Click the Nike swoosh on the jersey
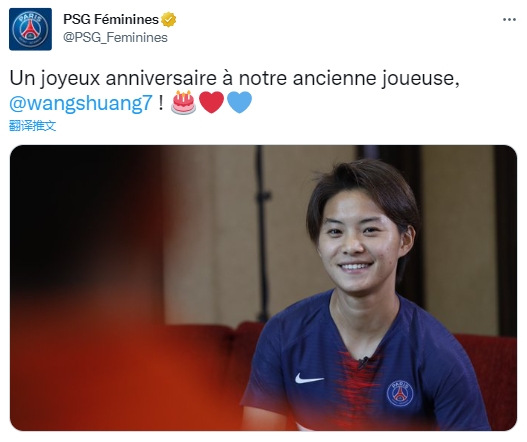The width and height of the screenshot is (527, 442). click(x=309, y=378)
